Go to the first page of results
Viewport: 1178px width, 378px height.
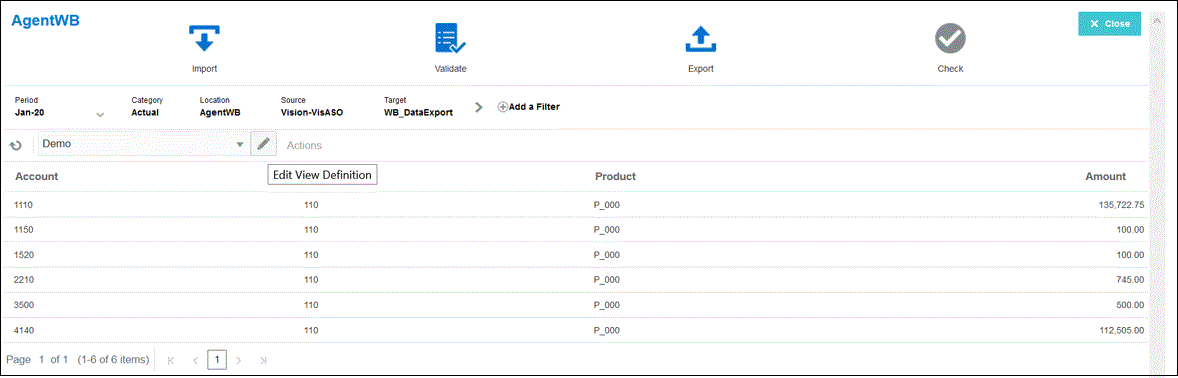171,361
